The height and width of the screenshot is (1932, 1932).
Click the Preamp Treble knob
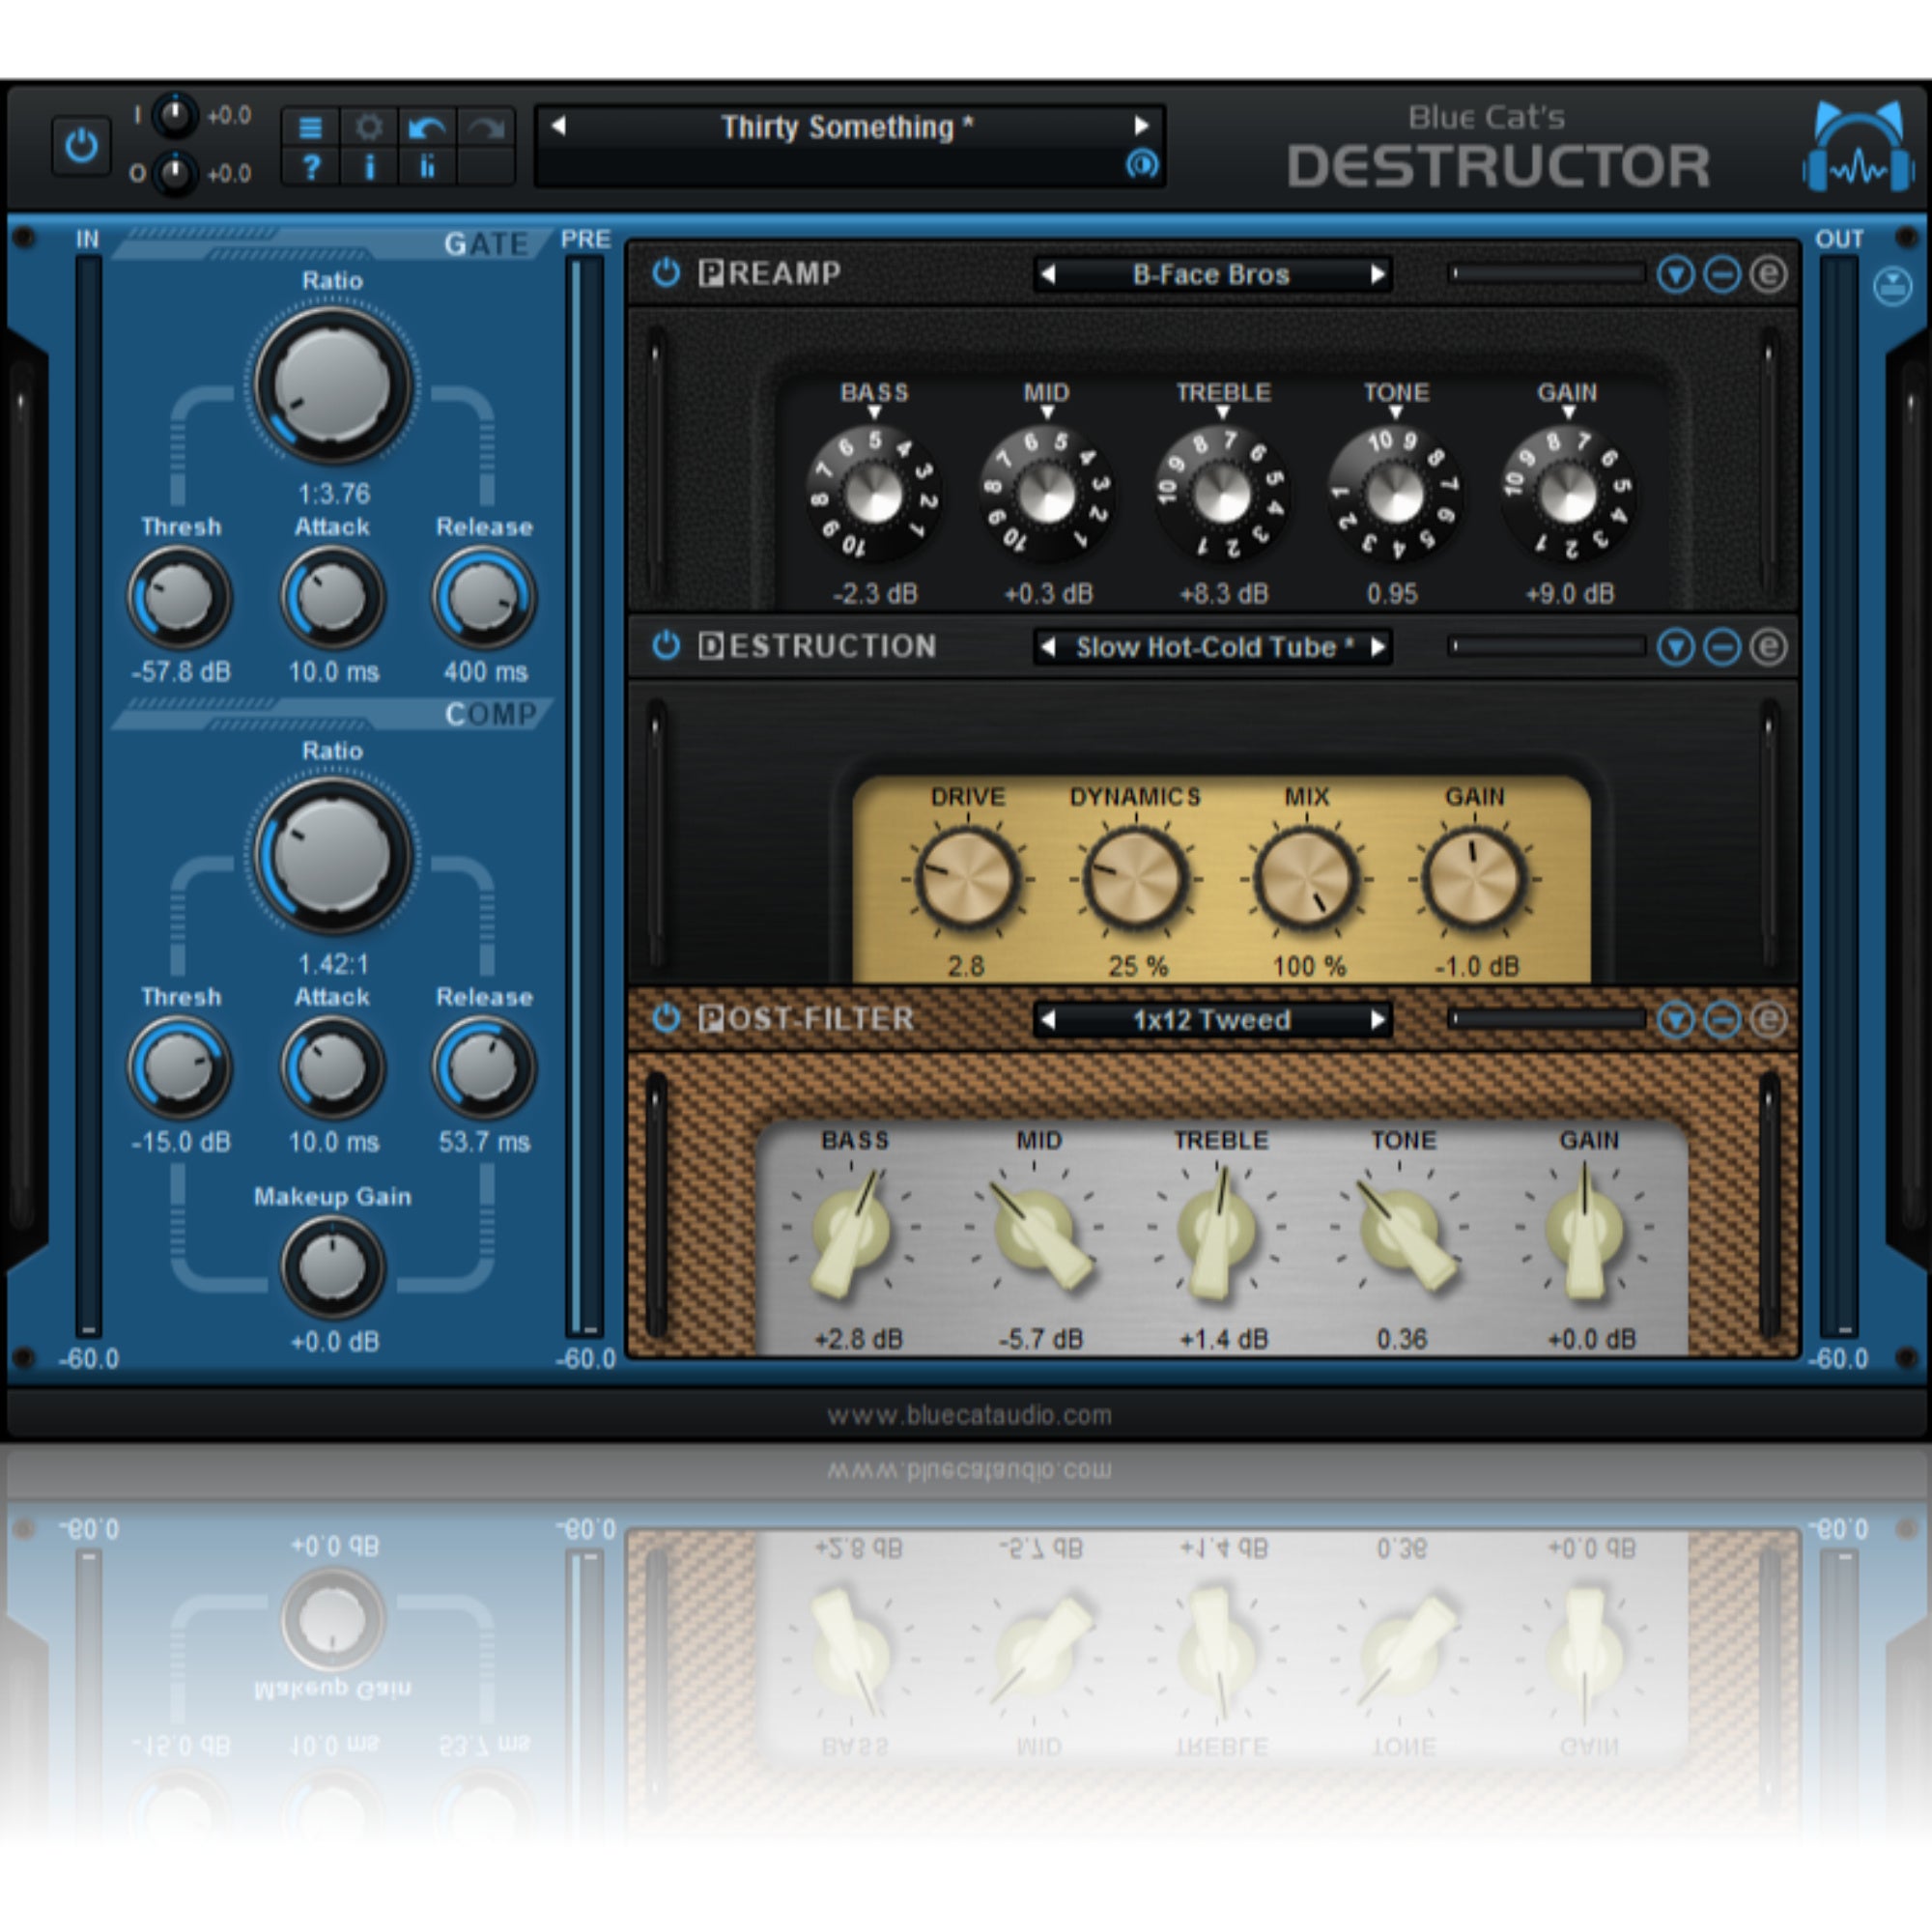point(1222,494)
